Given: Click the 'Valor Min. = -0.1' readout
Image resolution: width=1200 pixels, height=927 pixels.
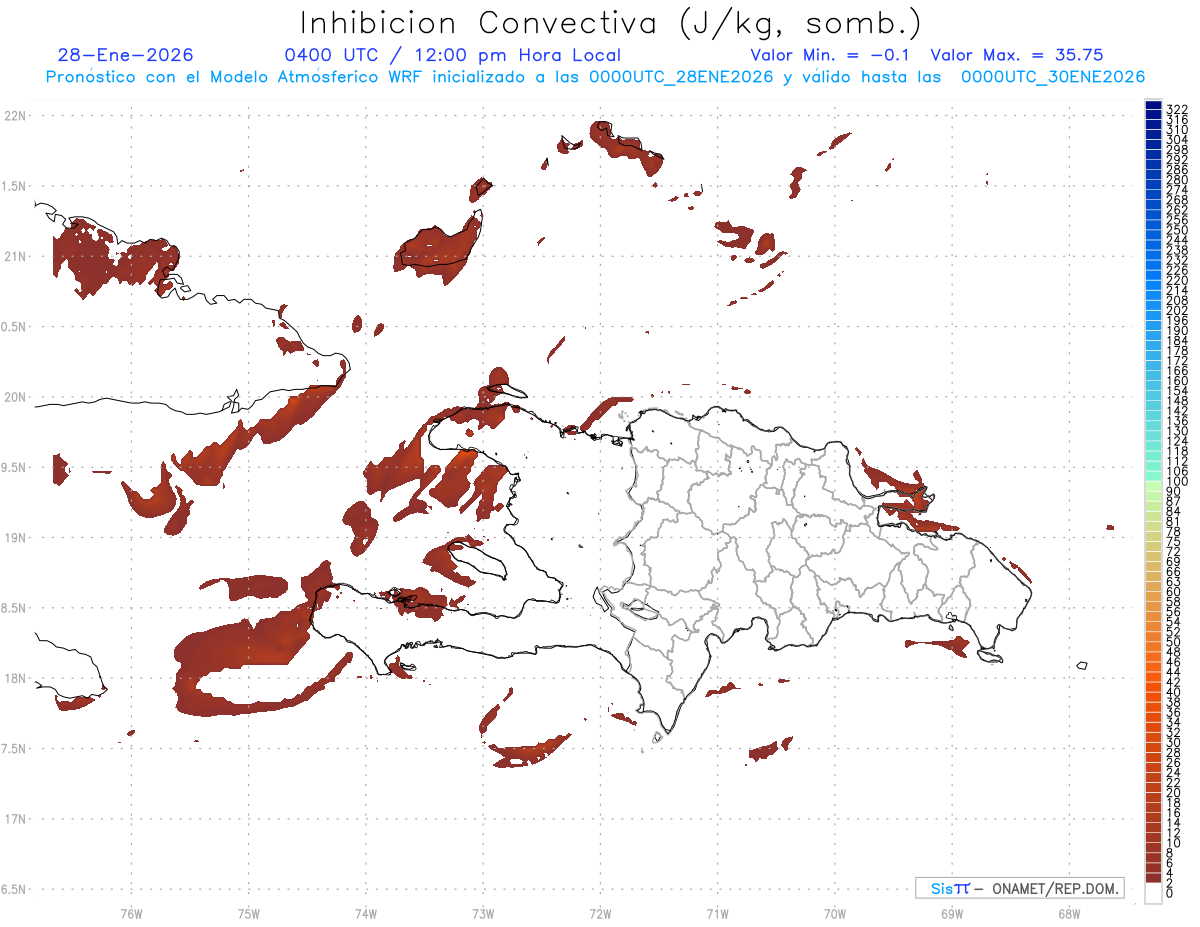Looking at the screenshot, I should click(x=830, y=56).
